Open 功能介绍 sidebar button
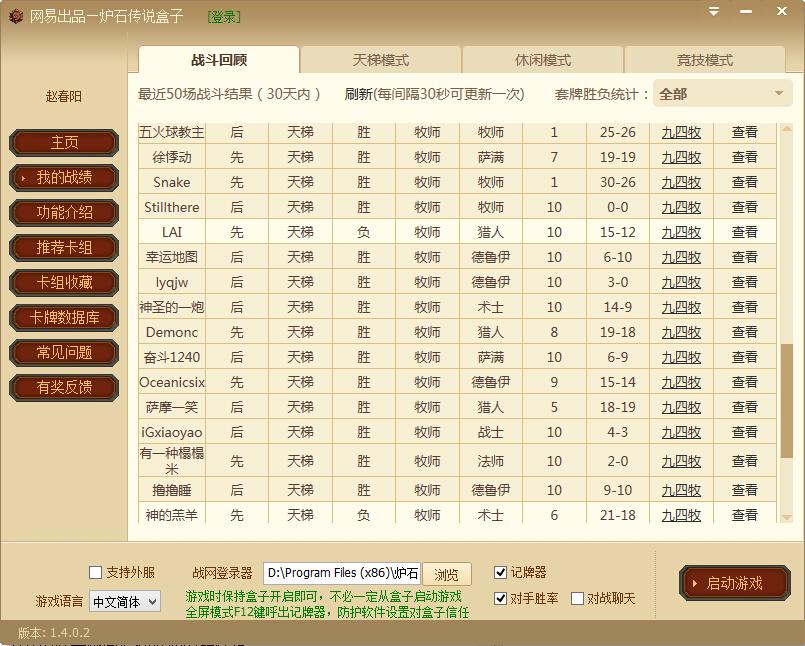This screenshot has height=646, width=805. point(64,213)
